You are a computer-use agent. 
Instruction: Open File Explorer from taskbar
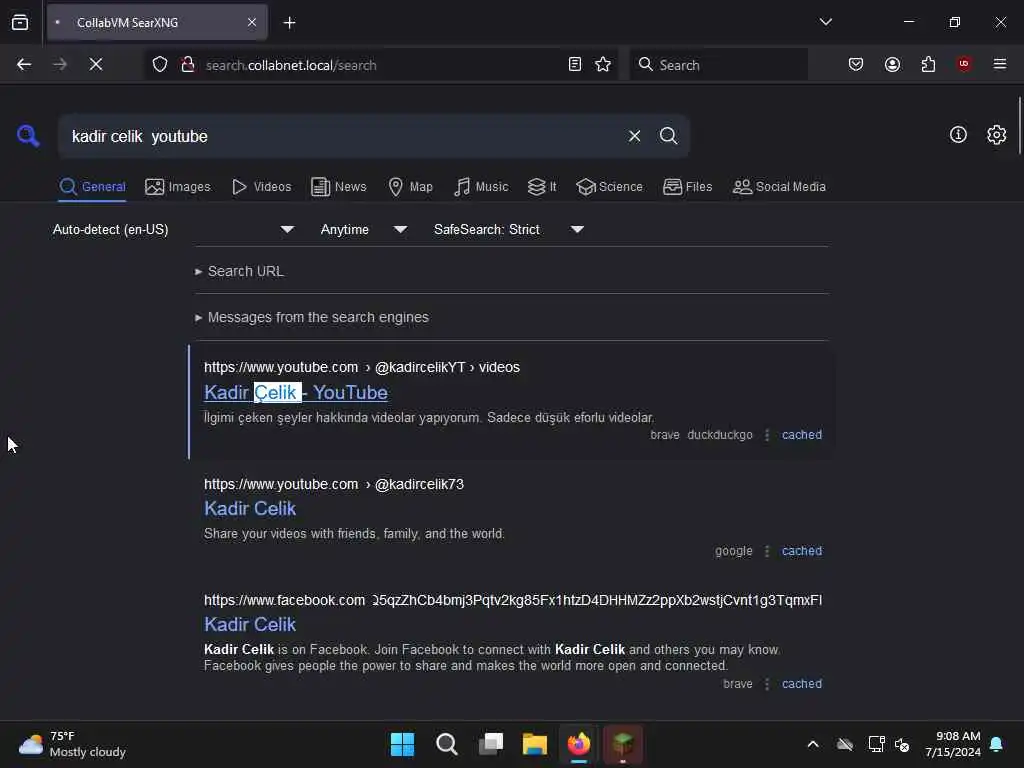tap(535, 744)
